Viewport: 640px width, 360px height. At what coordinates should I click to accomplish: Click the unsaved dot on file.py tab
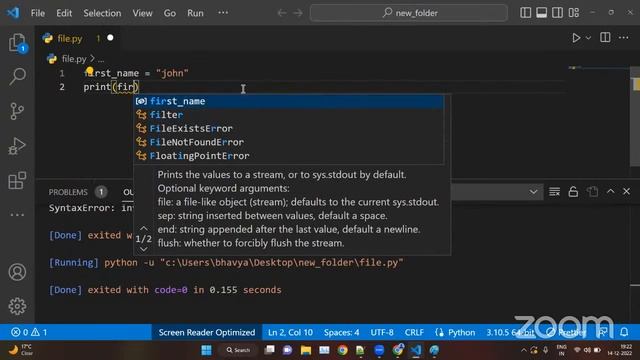click(110, 38)
